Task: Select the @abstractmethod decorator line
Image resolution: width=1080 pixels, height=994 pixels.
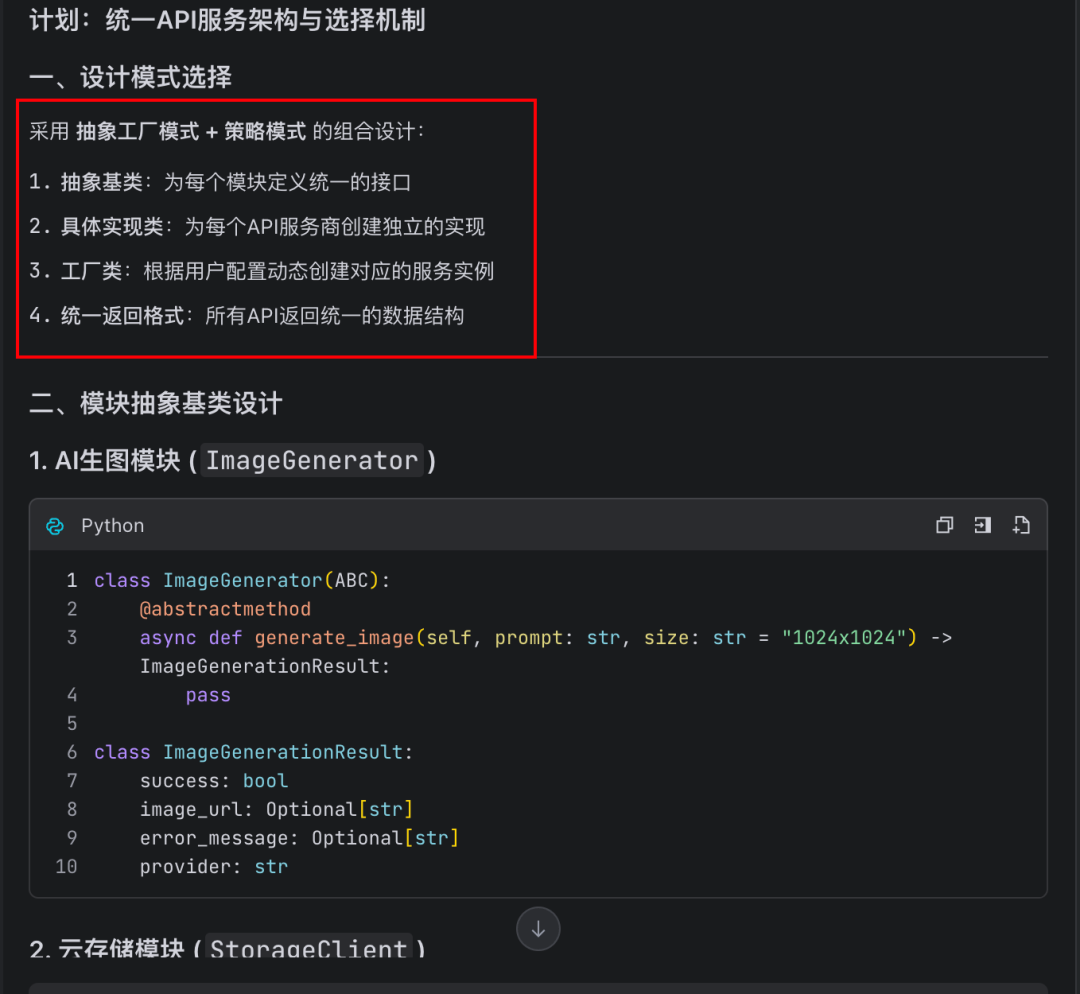Action: 225,608
